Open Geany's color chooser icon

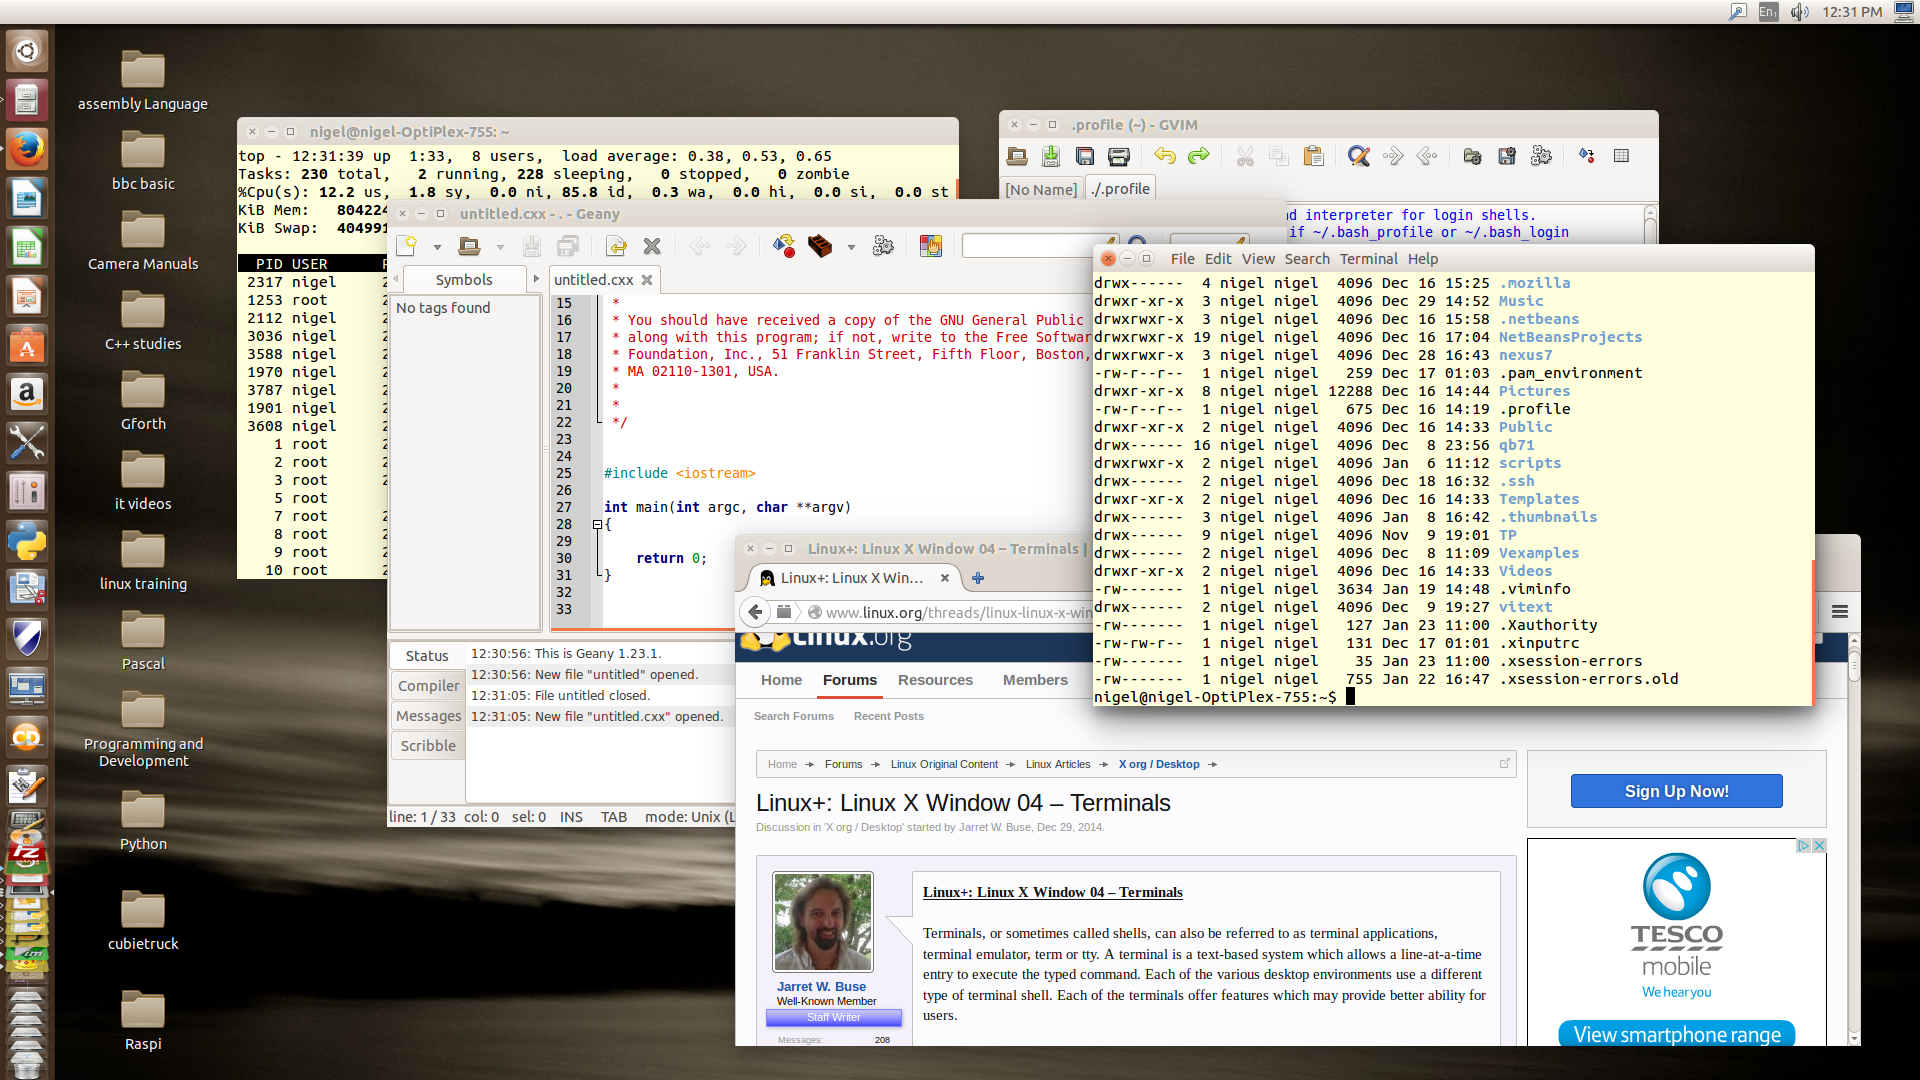[931, 246]
